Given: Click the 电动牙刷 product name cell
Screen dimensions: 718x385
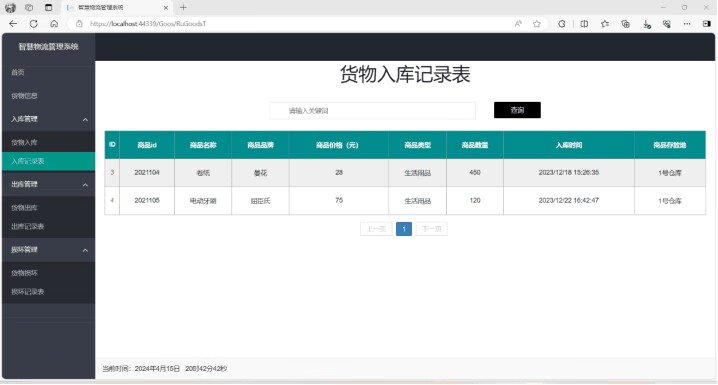Looking at the screenshot, I should pyautogui.click(x=203, y=201).
